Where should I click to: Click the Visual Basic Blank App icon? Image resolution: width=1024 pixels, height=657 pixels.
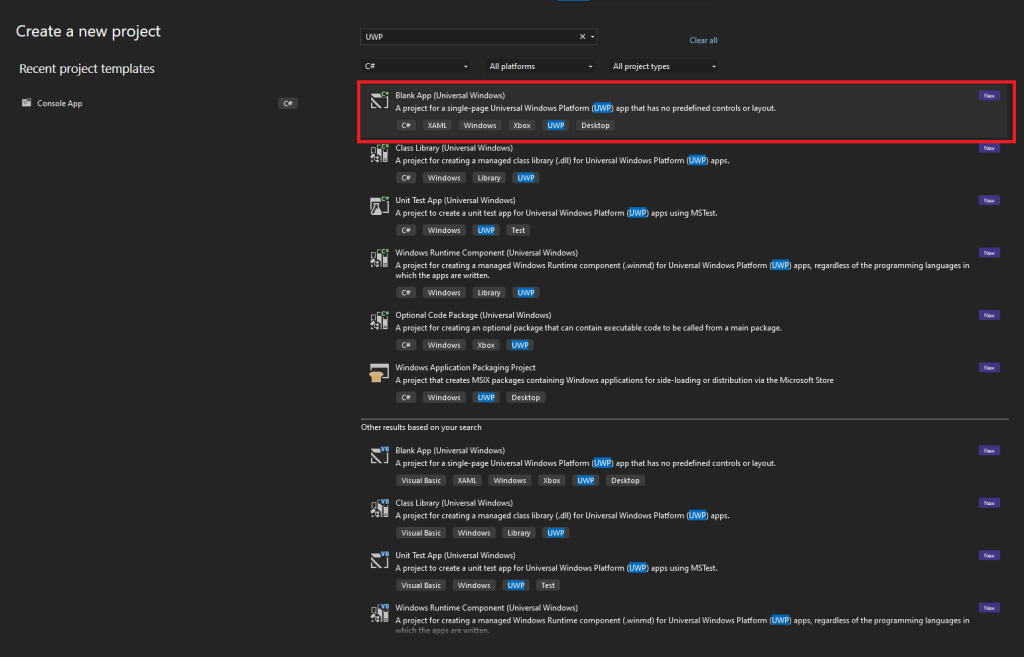click(379, 455)
